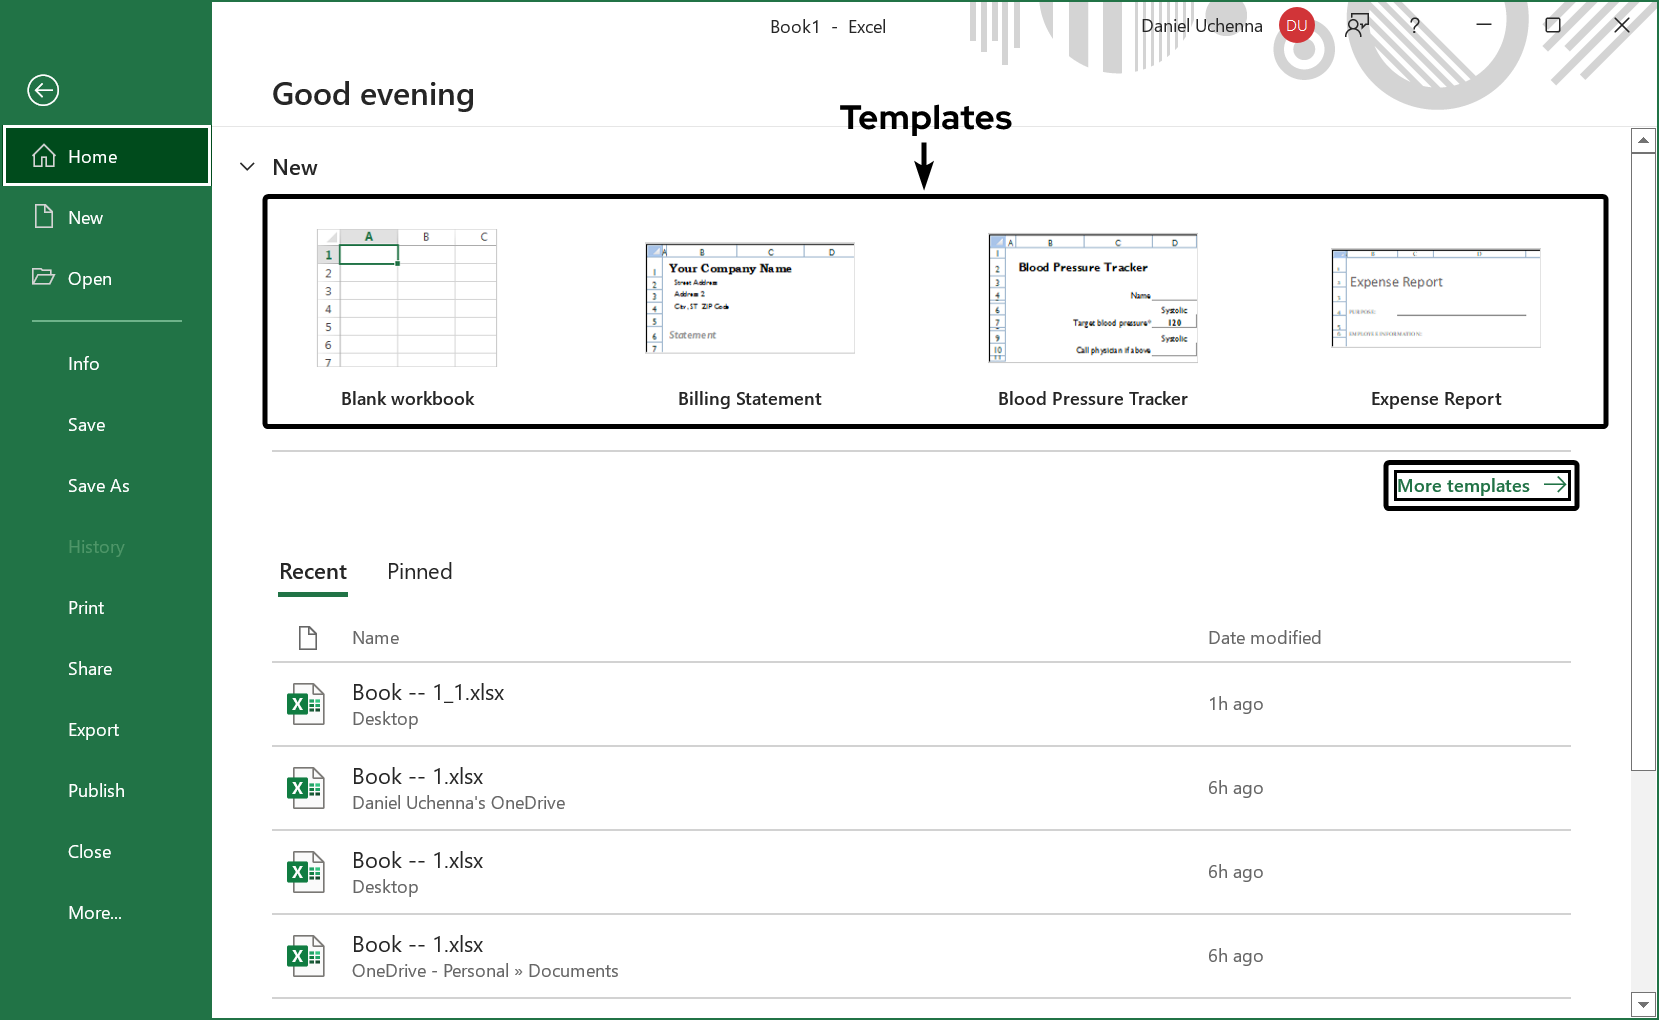
Task: Click the back arrow circle icon
Action: [43, 91]
